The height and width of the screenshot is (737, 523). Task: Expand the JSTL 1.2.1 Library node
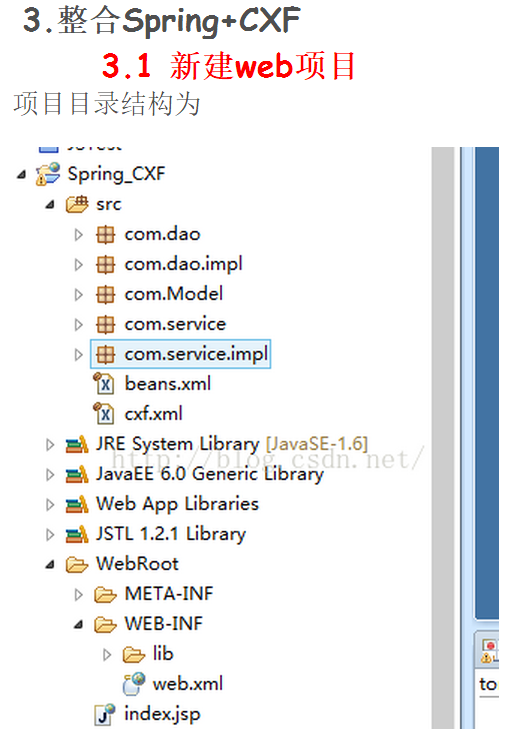click(50, 535)
